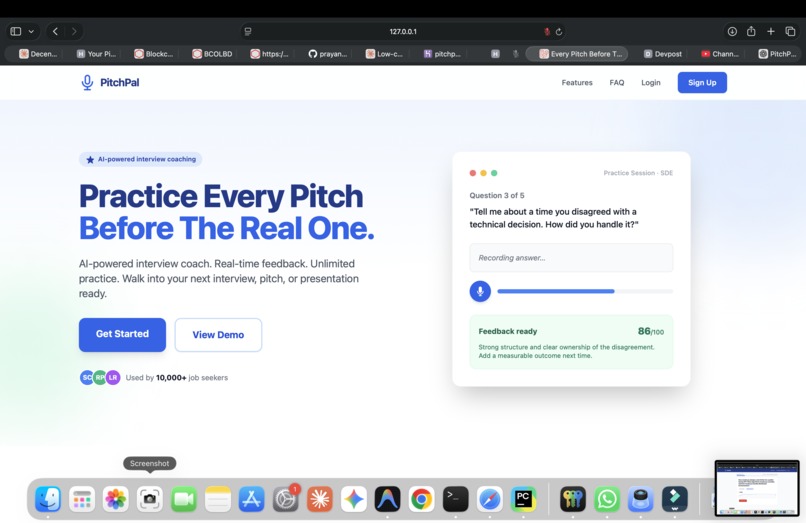Switch to the pitchp... tab
The width and height of the screenshot is (806, 523).
(x=442, y=54)
